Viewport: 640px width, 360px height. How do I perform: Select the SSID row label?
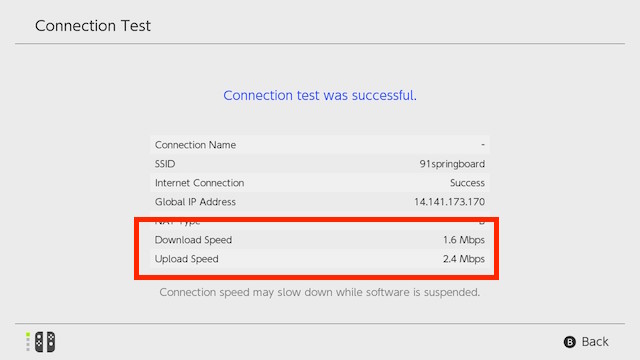pos(165,164)
